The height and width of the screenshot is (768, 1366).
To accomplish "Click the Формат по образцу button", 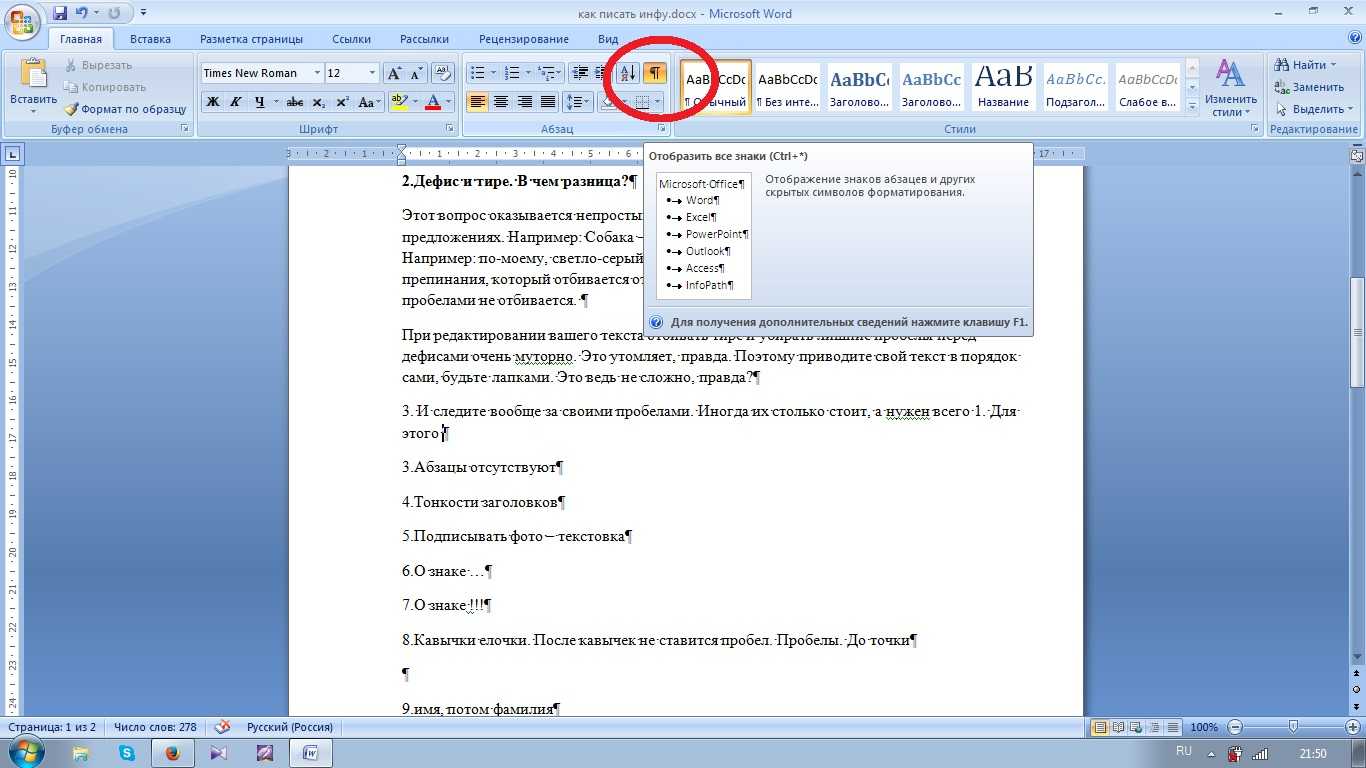I will [125, 109].
